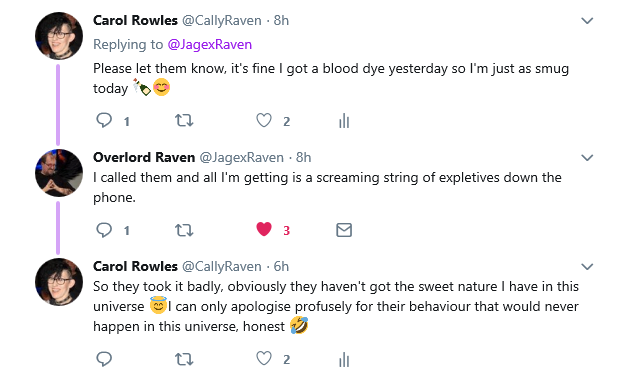Retweet Carol's sweet nature tweet
This screenshot has height=368, width=628.
[x=184, y=359]
